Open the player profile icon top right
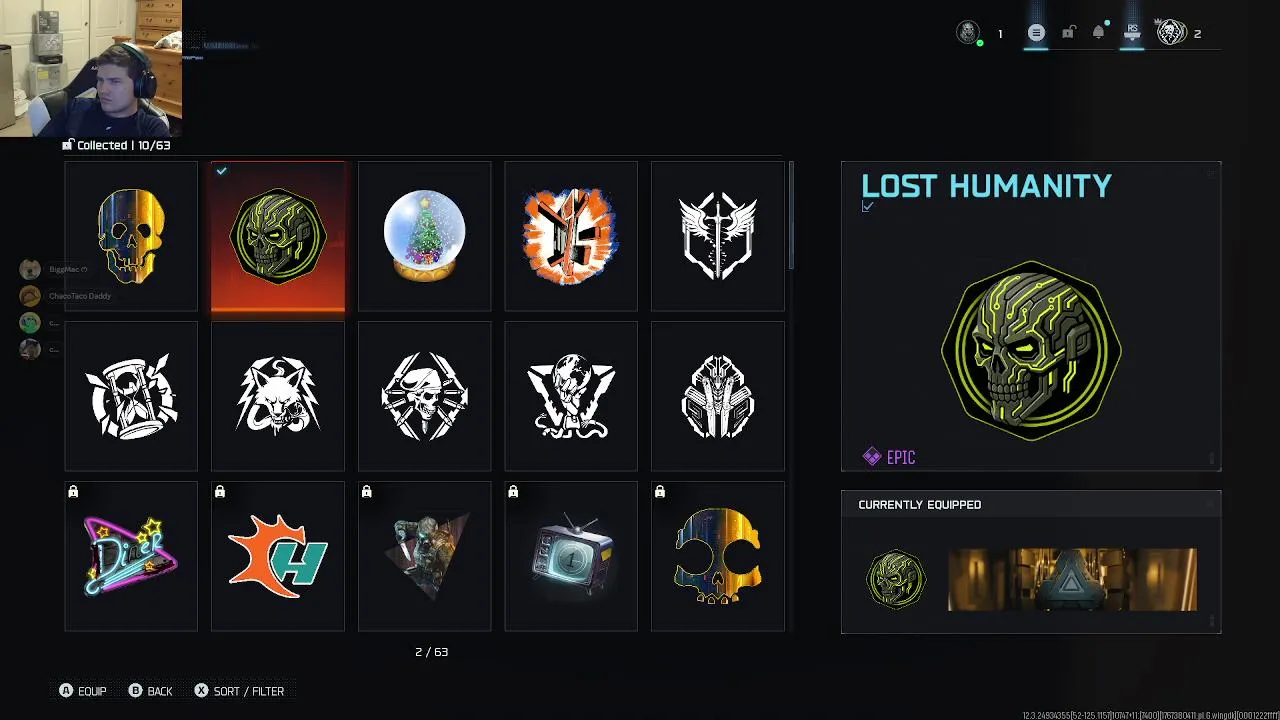Viewport: 1280px width, 720px height. [1171, 33]
